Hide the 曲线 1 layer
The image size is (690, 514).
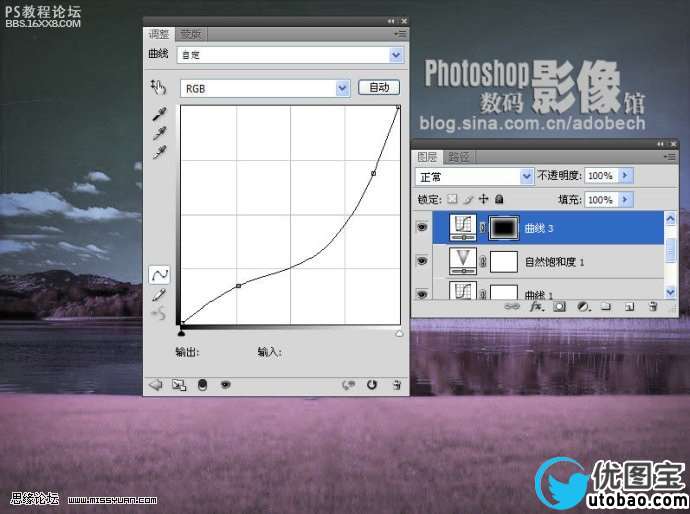[422, 294]
